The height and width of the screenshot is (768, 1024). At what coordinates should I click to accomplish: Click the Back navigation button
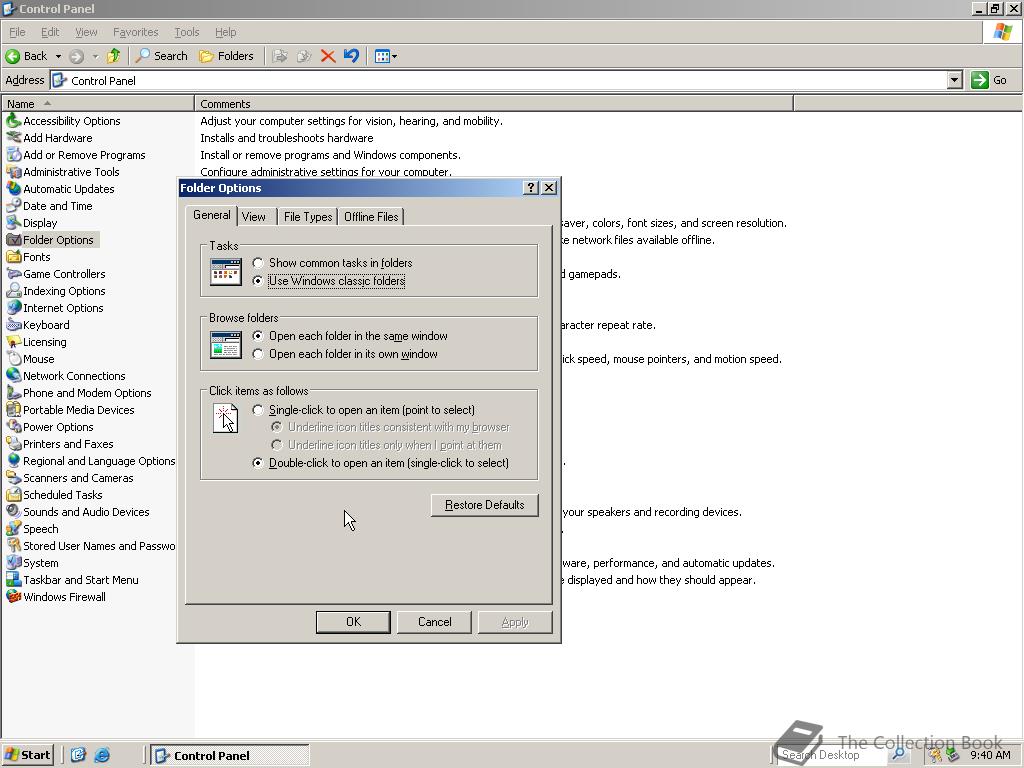tap(26, 56)
